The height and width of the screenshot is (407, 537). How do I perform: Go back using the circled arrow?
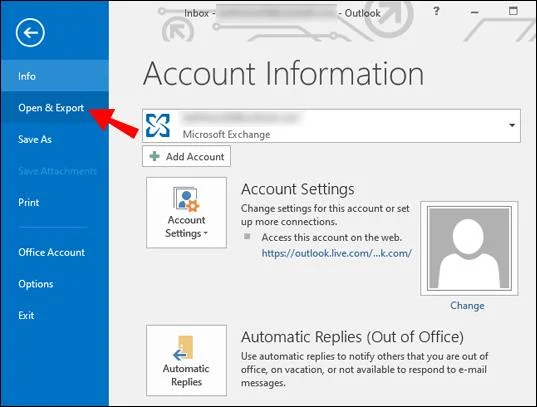(30, 33)
